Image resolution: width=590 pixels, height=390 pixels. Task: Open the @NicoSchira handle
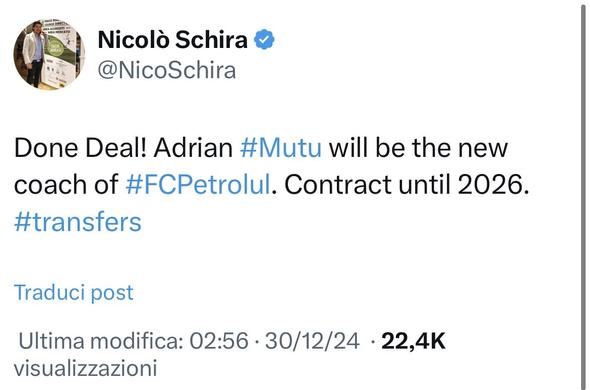tap(167, 70)
